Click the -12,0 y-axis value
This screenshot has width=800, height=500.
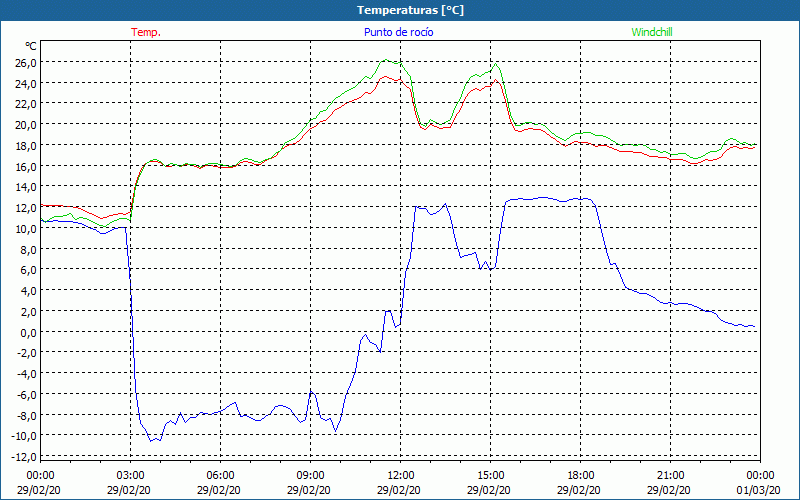point(26,457)
